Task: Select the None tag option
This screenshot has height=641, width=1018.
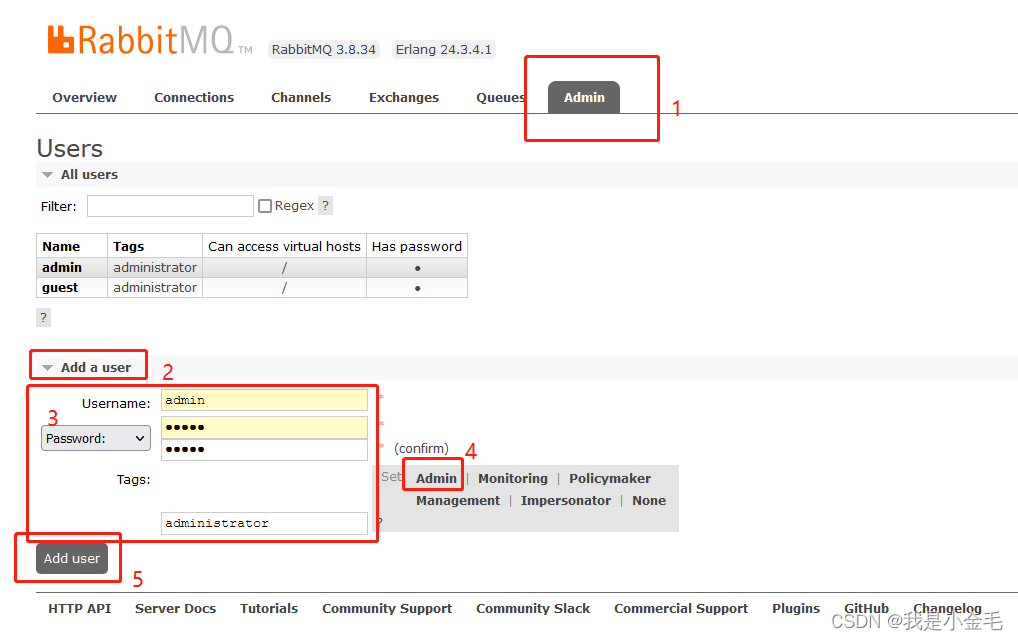Action: (x=649, y=500)
